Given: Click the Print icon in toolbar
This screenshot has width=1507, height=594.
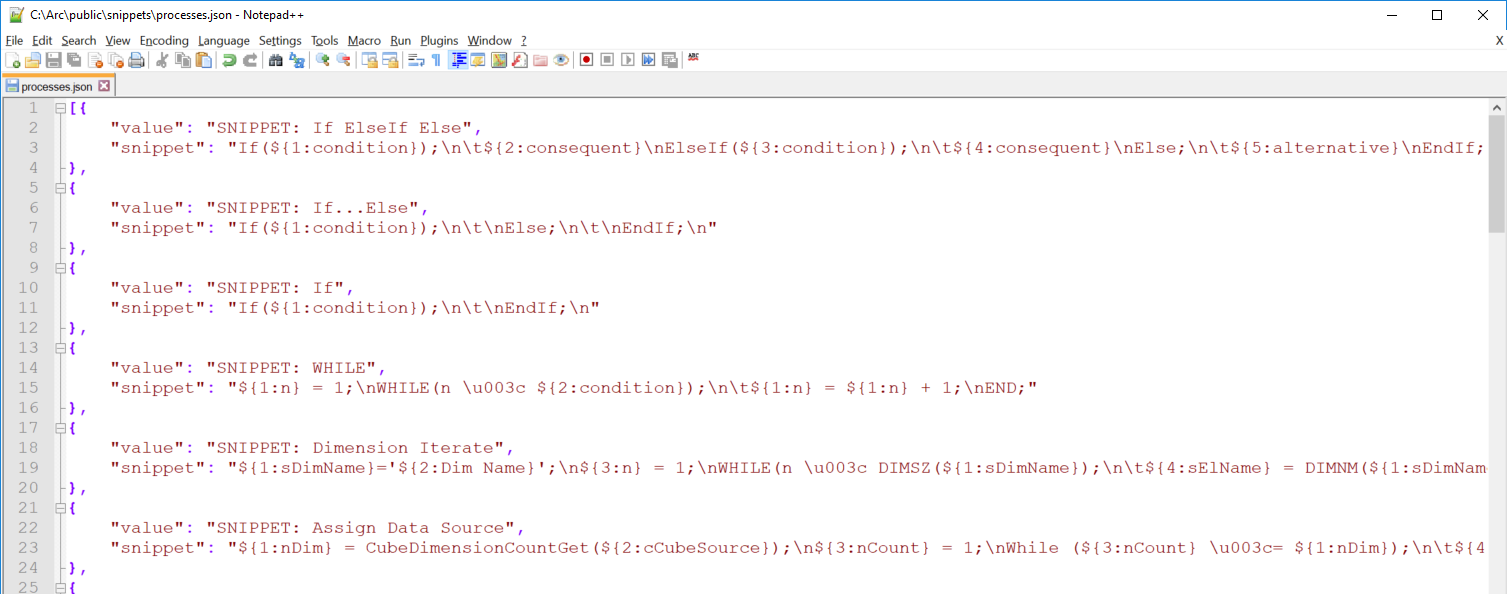Looking at the screenshot, I should point(136,60).
